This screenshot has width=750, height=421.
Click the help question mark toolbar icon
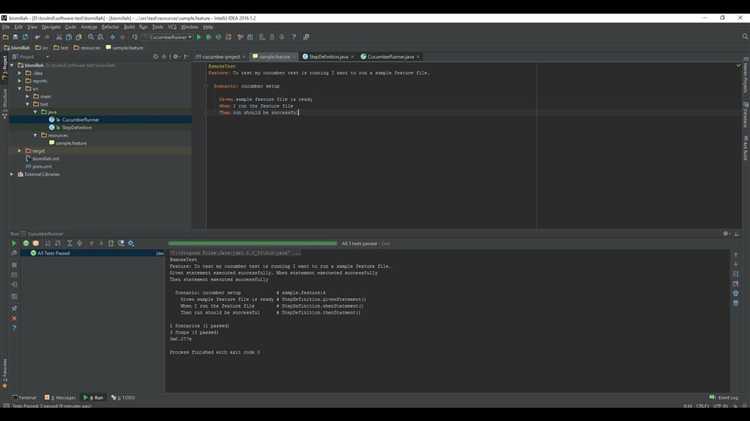[294, 37]
